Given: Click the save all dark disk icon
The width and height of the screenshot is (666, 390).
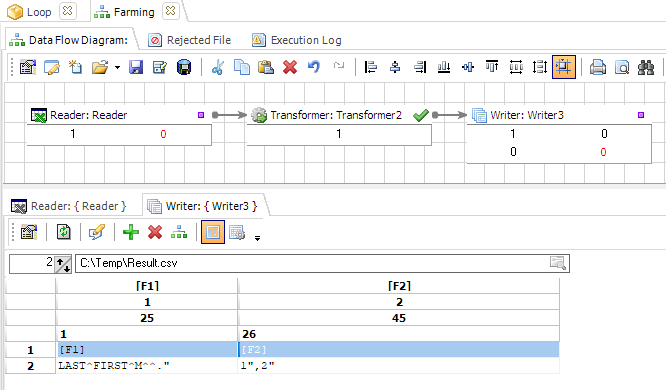Looking at the screenshot, I should point(184,67).
